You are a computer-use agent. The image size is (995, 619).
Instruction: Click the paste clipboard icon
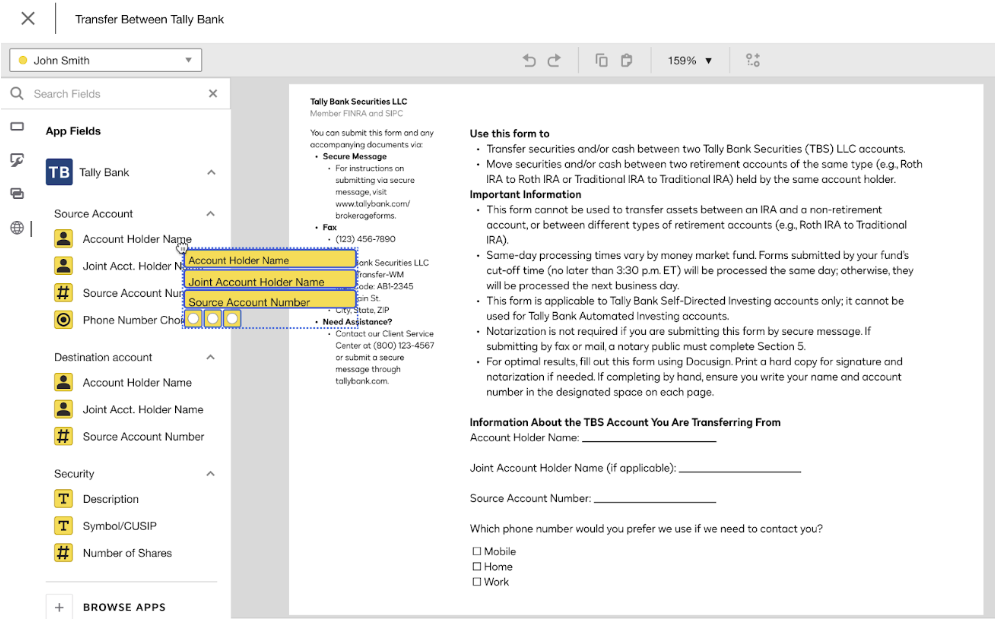click(x=627, y=61)
